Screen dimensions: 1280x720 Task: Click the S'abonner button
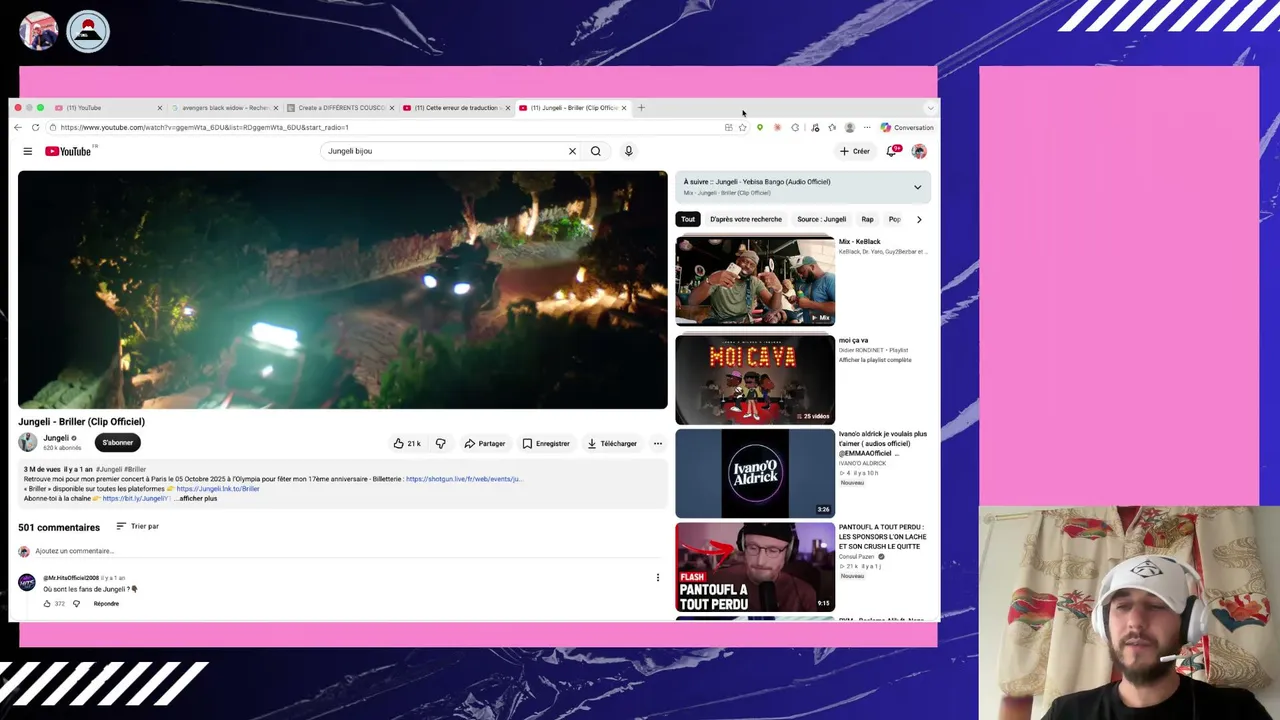point(117,443)
